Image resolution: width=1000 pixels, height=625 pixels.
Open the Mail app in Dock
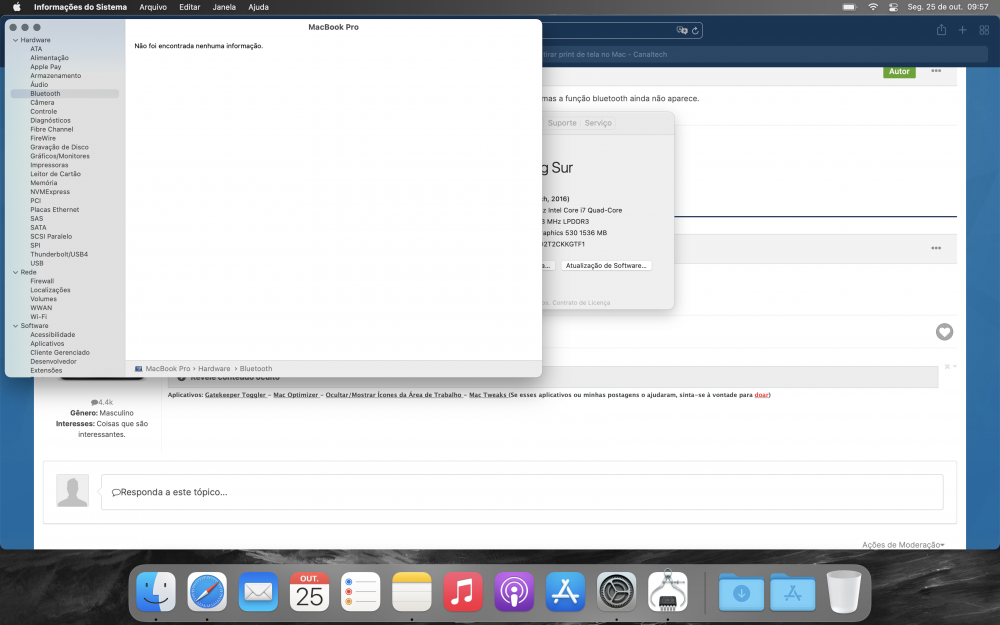258,591
